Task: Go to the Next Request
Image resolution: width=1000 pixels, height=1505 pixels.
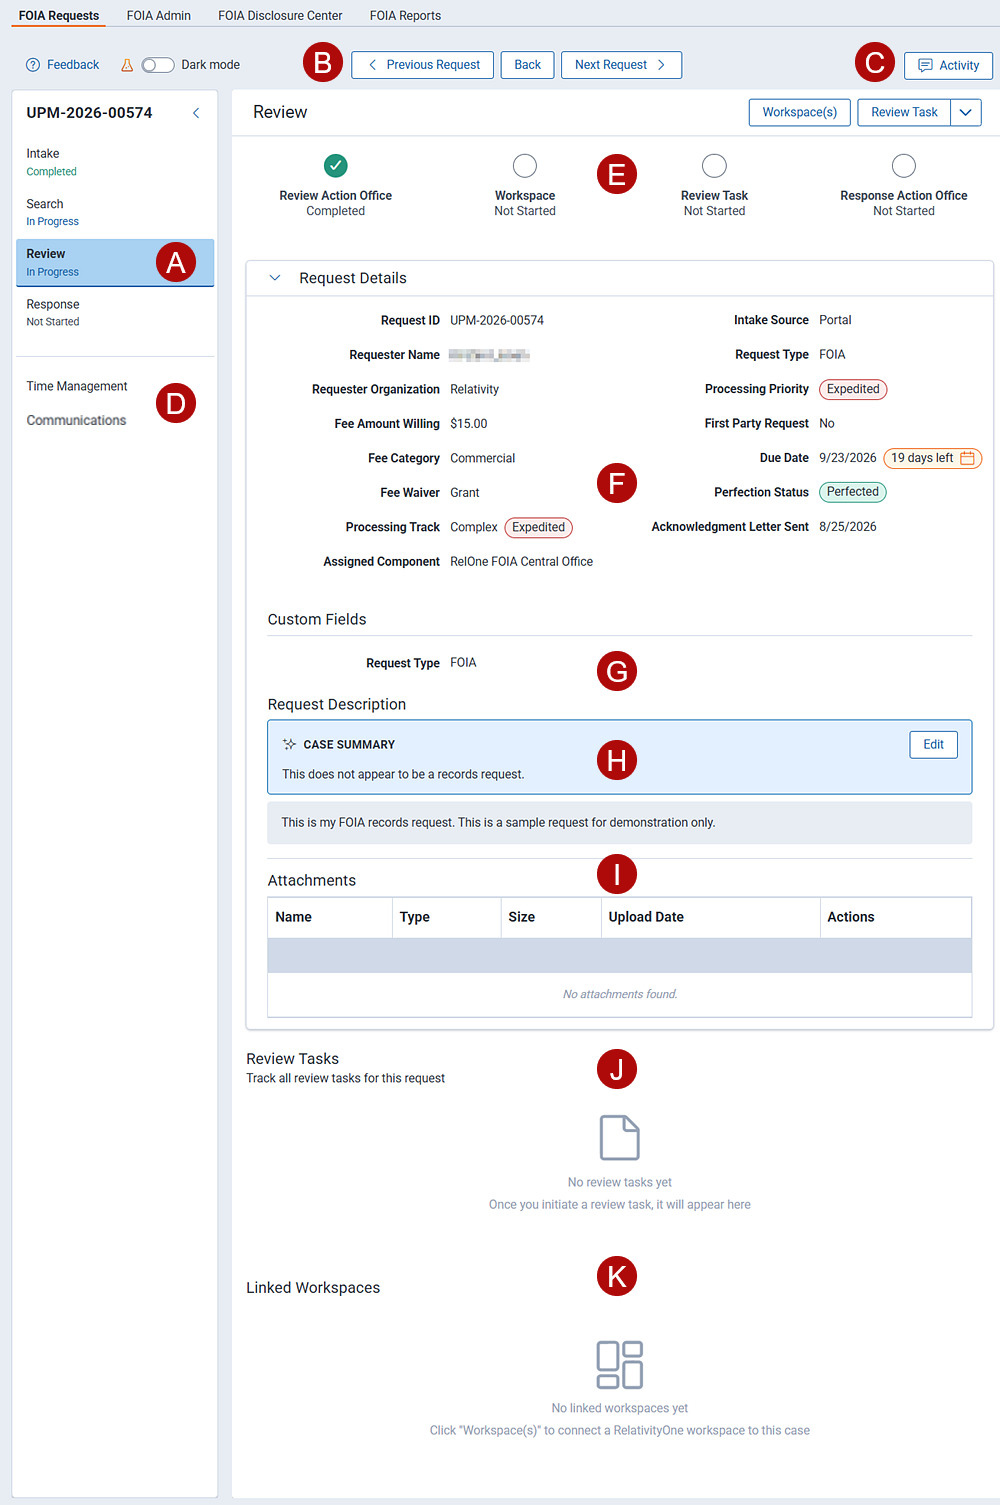Action: tap(622, 65)
